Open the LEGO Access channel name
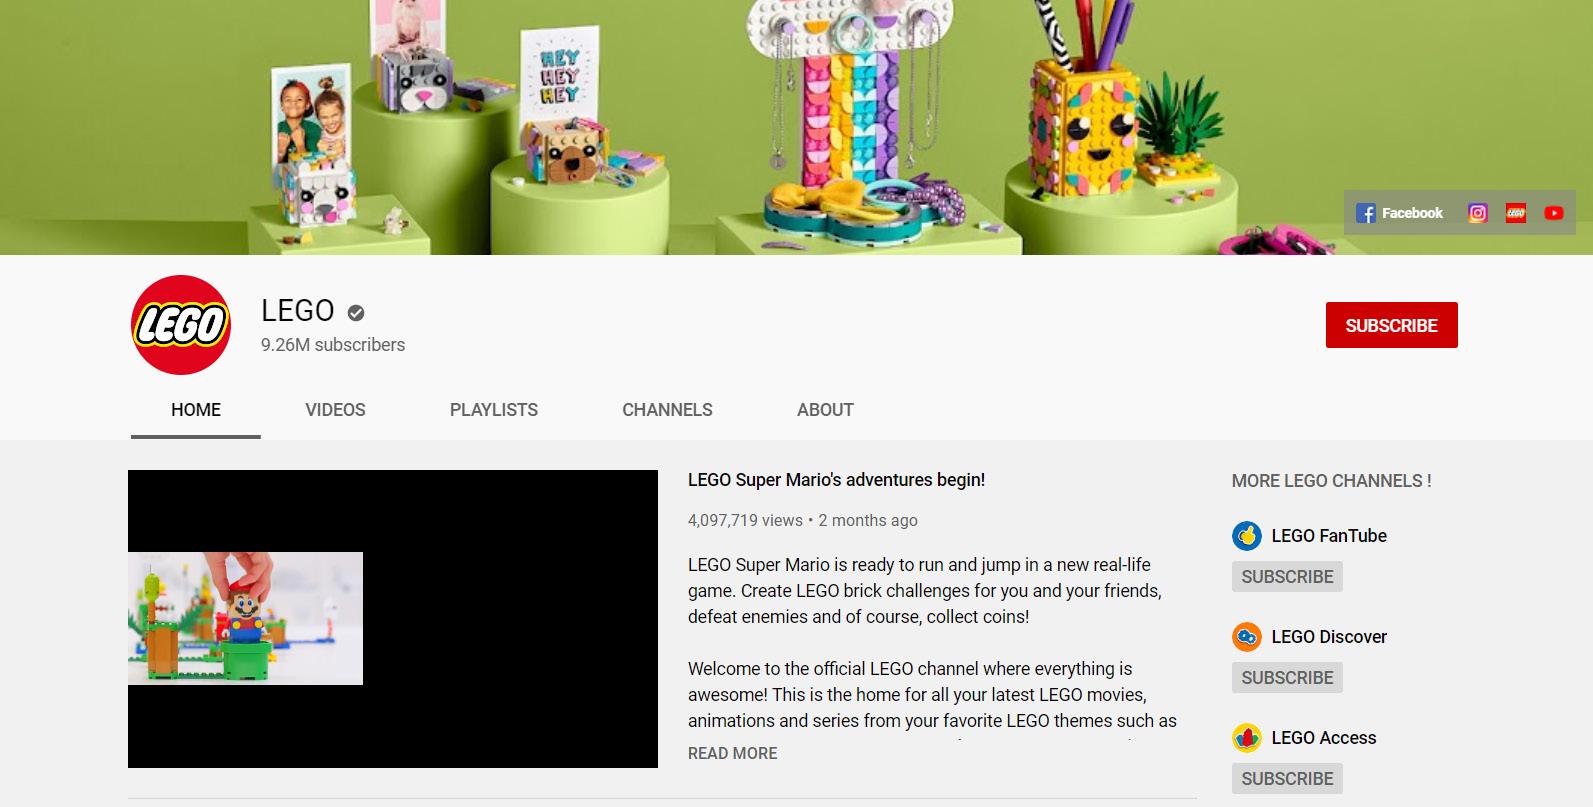The height and width of the screenshot is (807, 1593). pyautogui.click(x=1324, y=738)
